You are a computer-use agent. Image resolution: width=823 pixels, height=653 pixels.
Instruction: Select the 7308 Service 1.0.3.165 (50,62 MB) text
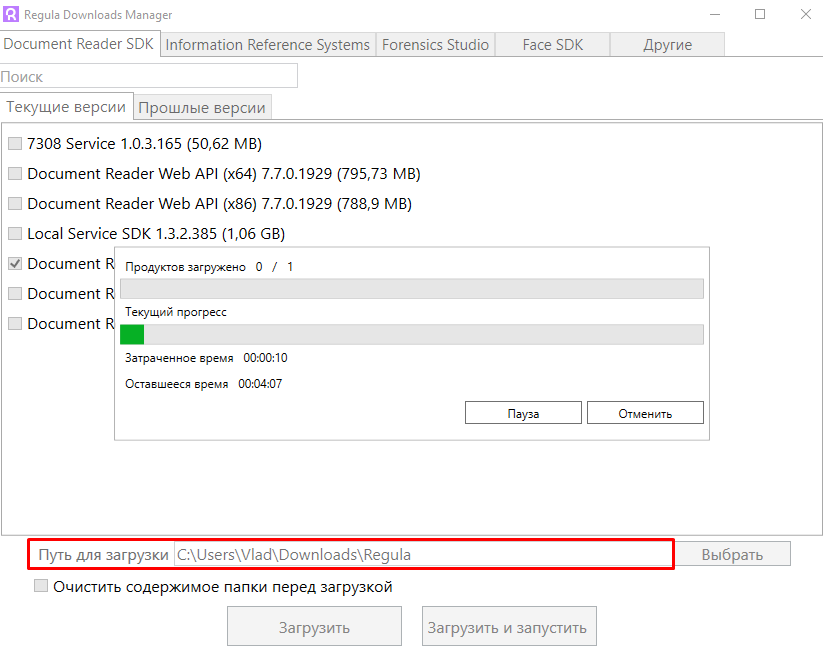coord(144,143)
